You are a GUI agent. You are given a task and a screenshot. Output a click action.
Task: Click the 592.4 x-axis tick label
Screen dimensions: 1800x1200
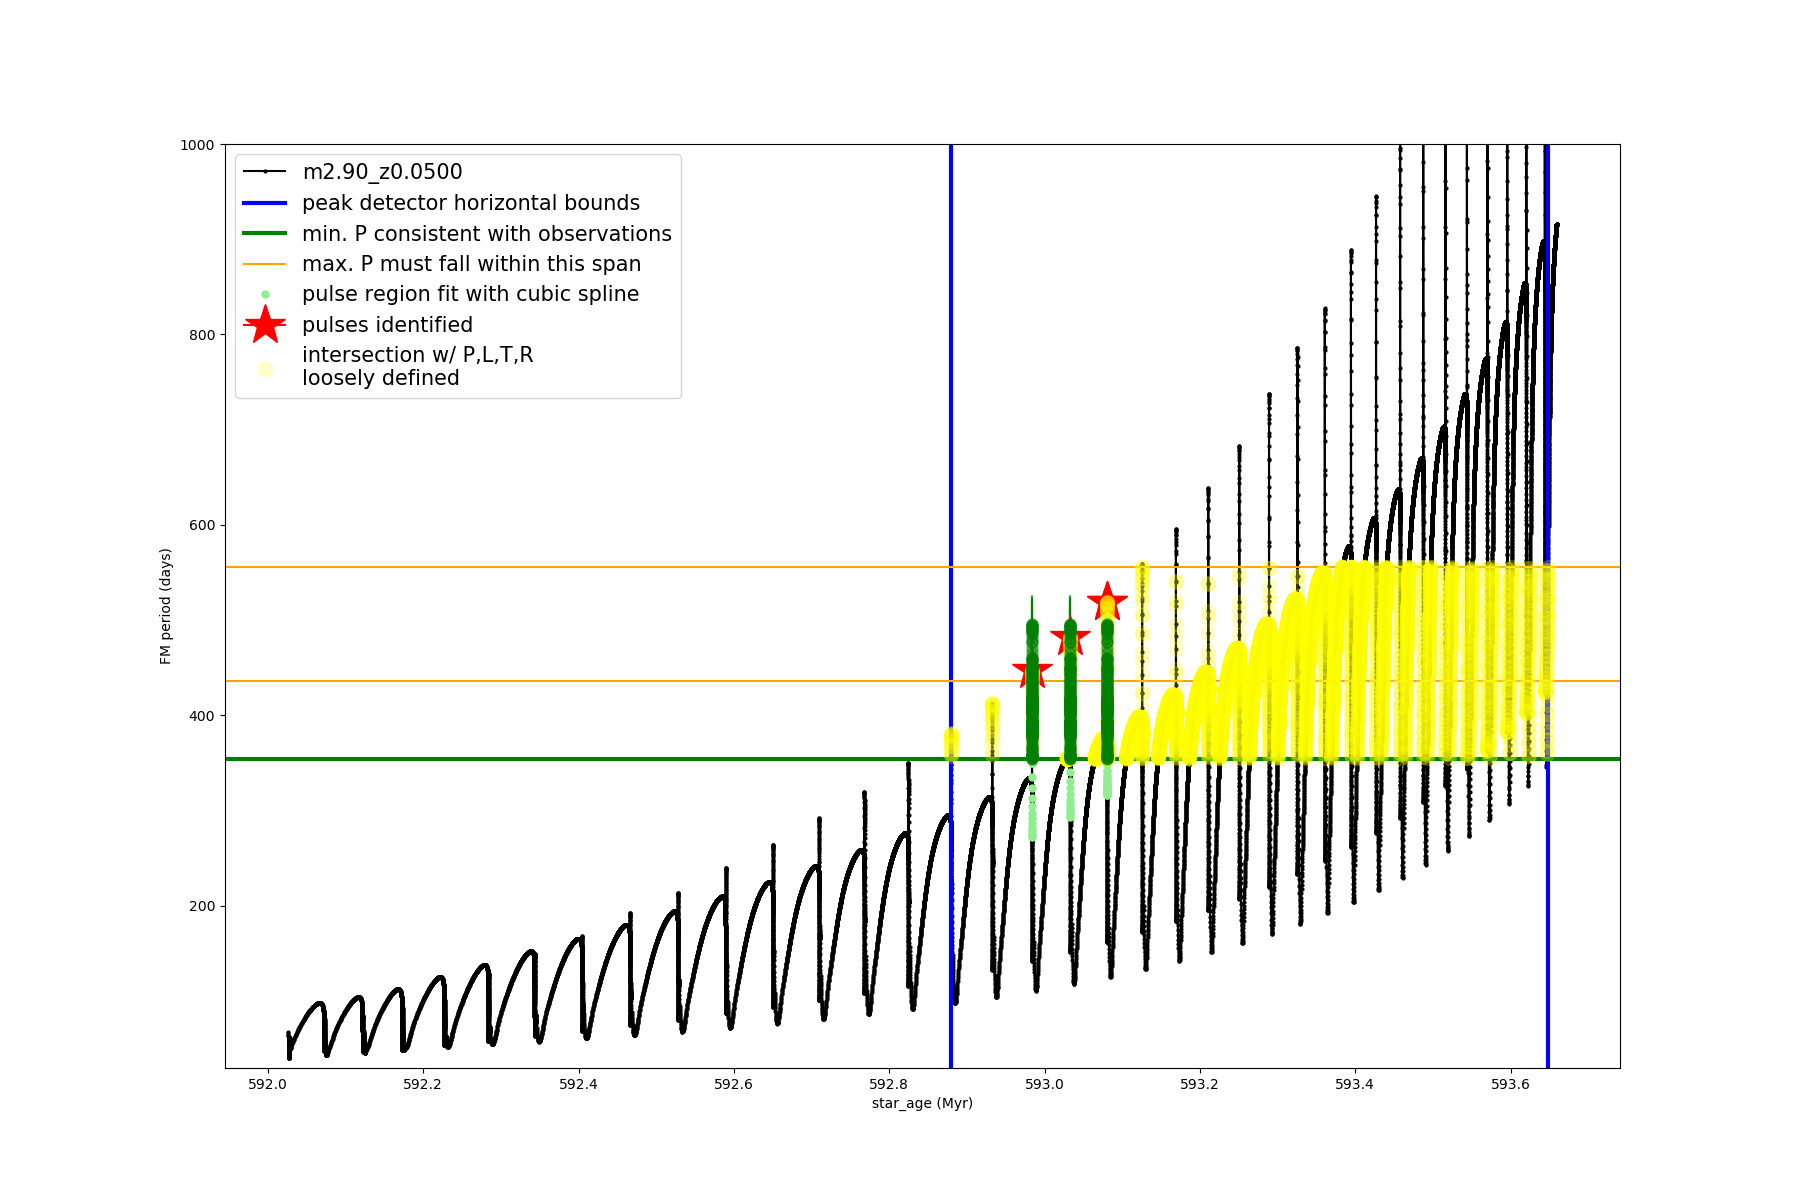tap(578, 1084)
